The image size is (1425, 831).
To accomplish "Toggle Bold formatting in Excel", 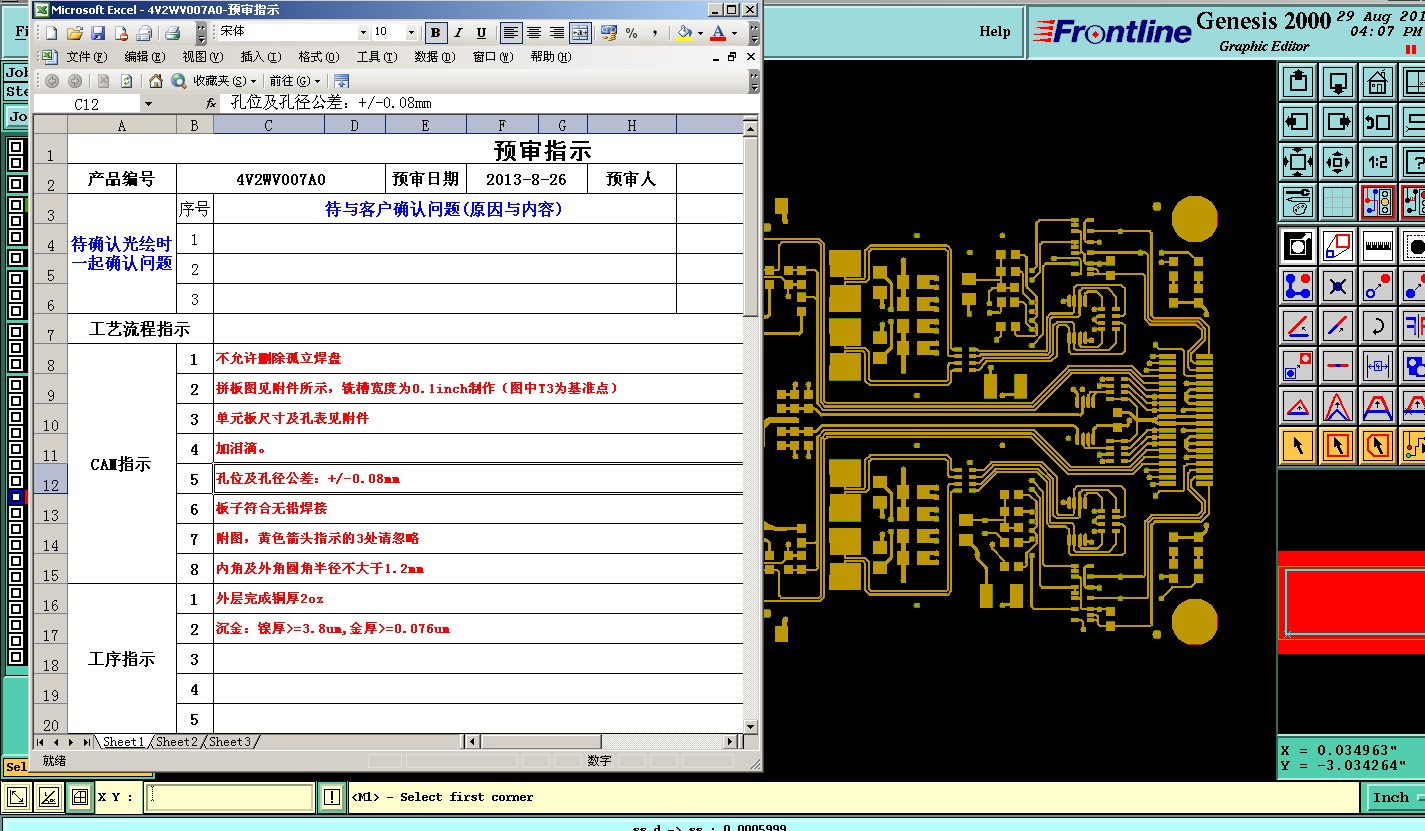I will tap(436, 33).
